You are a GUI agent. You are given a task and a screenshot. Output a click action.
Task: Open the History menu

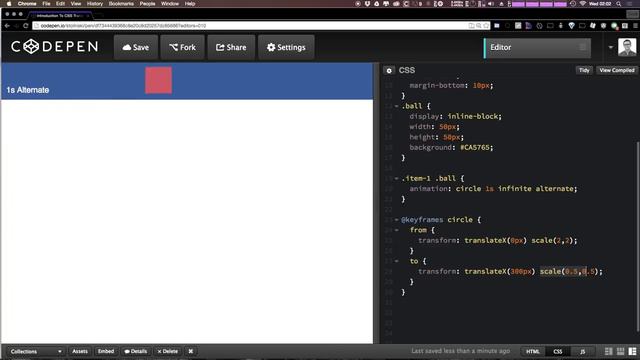(x=95, y=4)
